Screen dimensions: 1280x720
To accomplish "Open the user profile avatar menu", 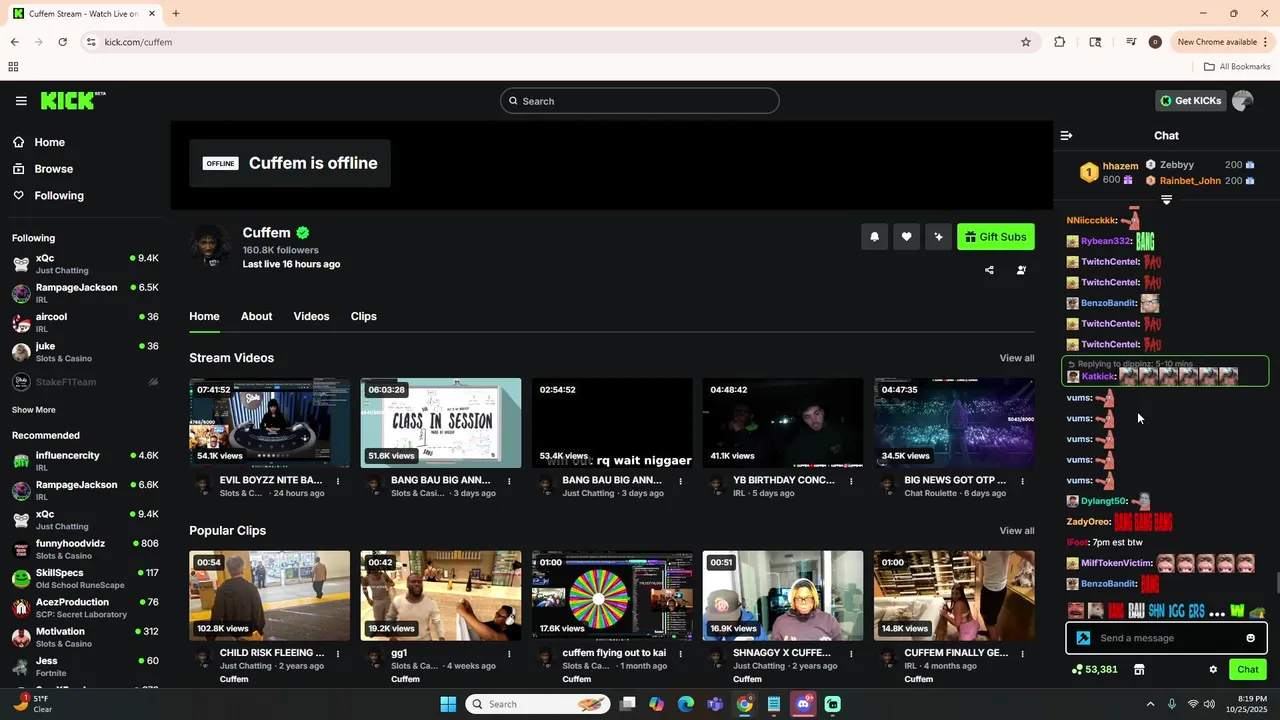I will click(x=1243, y=101).
